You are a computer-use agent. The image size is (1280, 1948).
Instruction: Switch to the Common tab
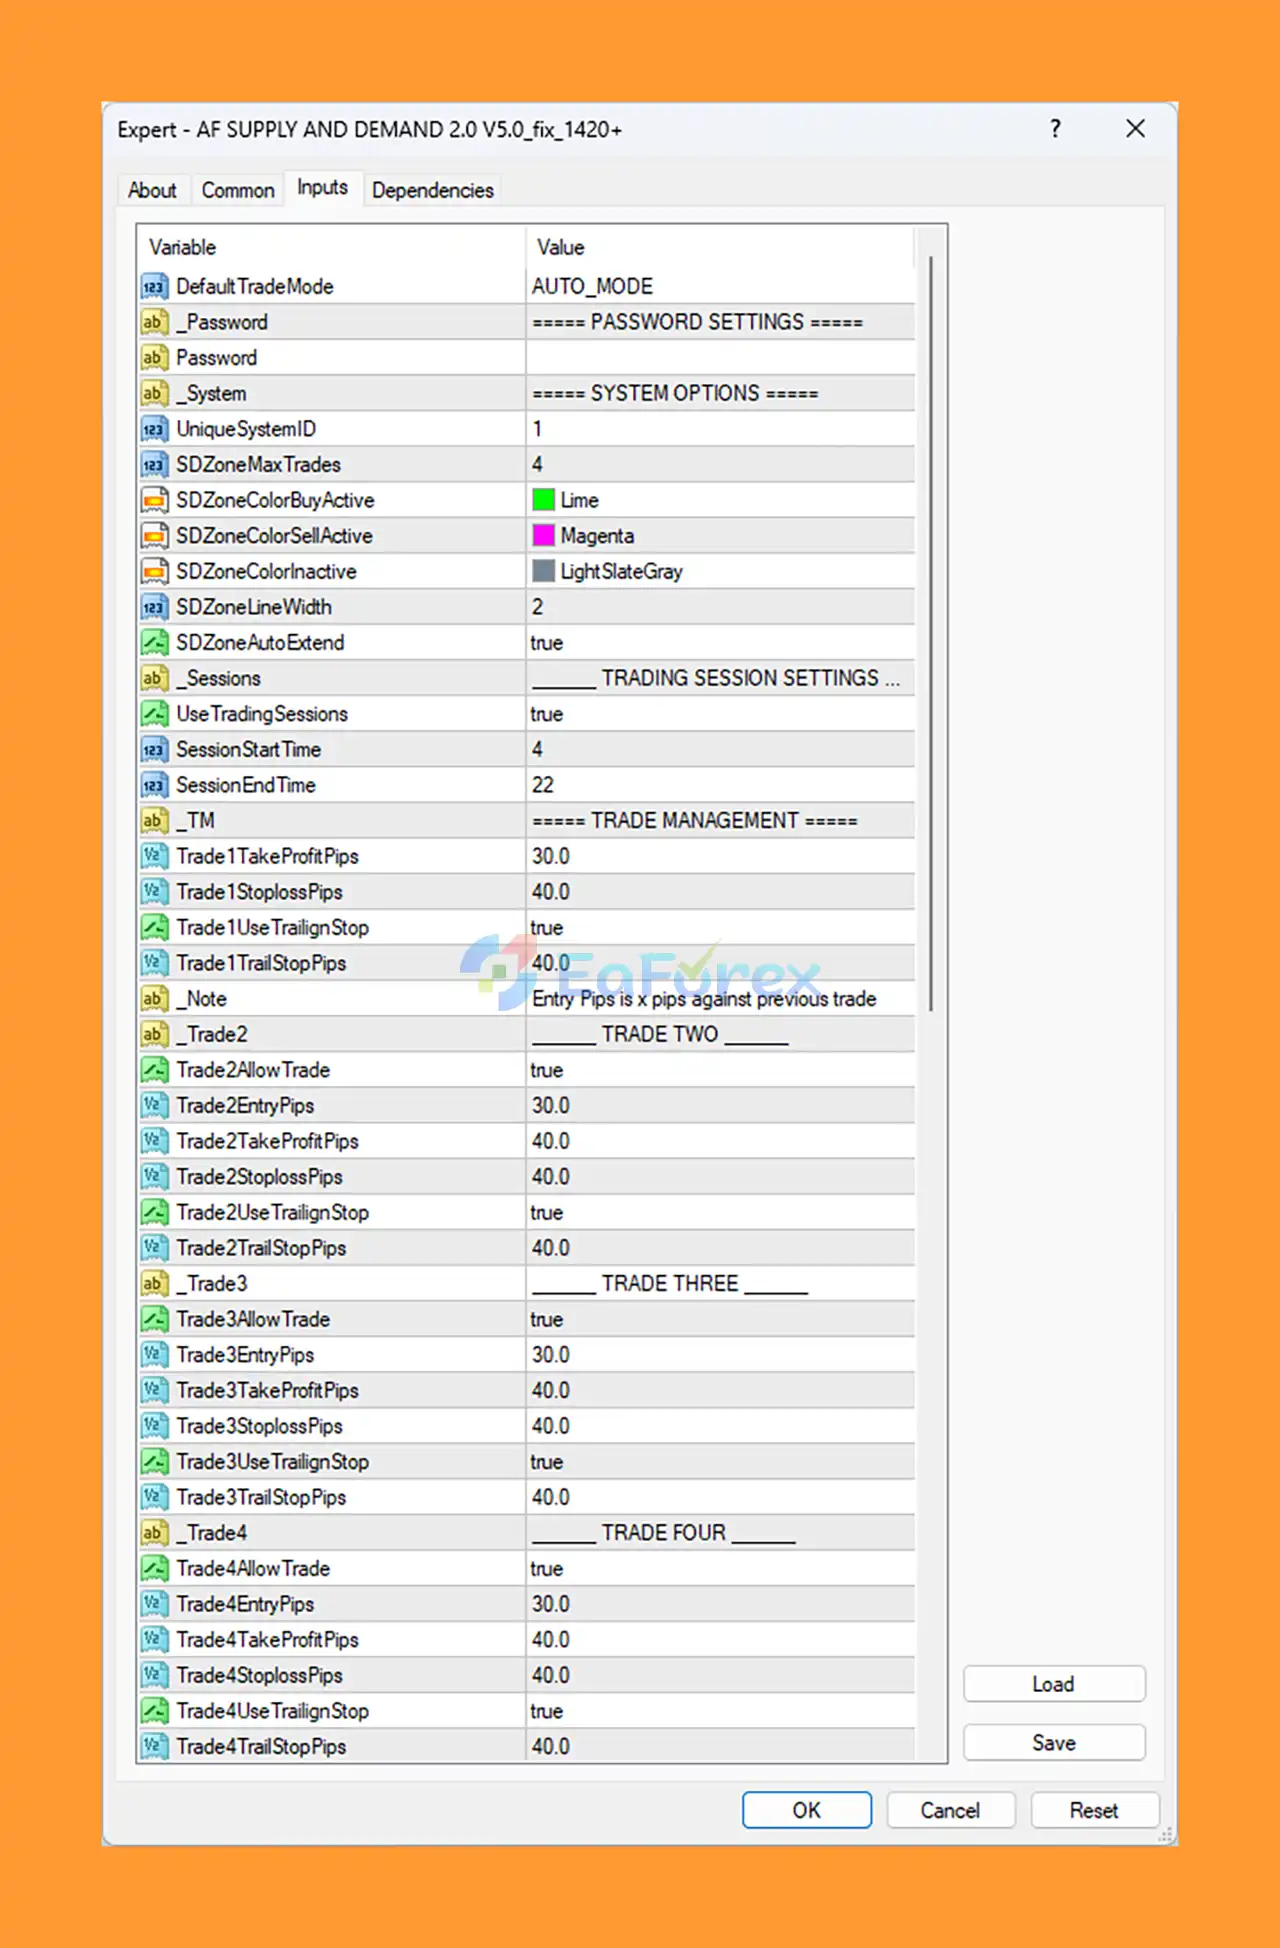[x=238, y=190]
